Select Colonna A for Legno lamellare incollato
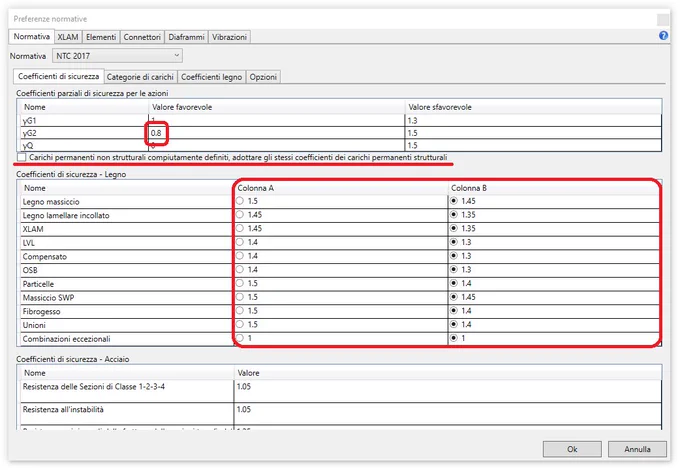Image resolution: width=680 pixels, height=471 pixels. click(240, 215)
